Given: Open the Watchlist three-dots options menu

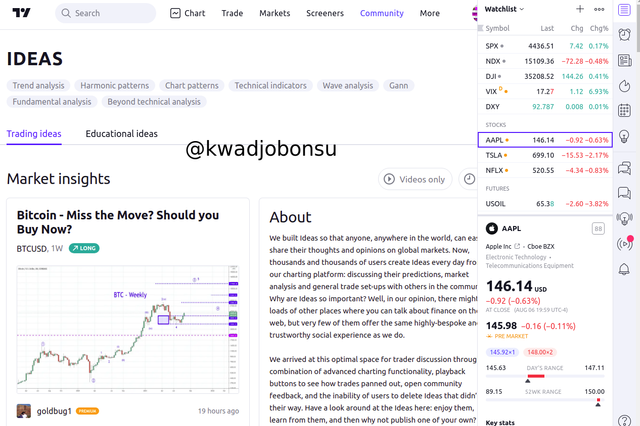Looking at the screenshot, I should (x=599, y=9).
